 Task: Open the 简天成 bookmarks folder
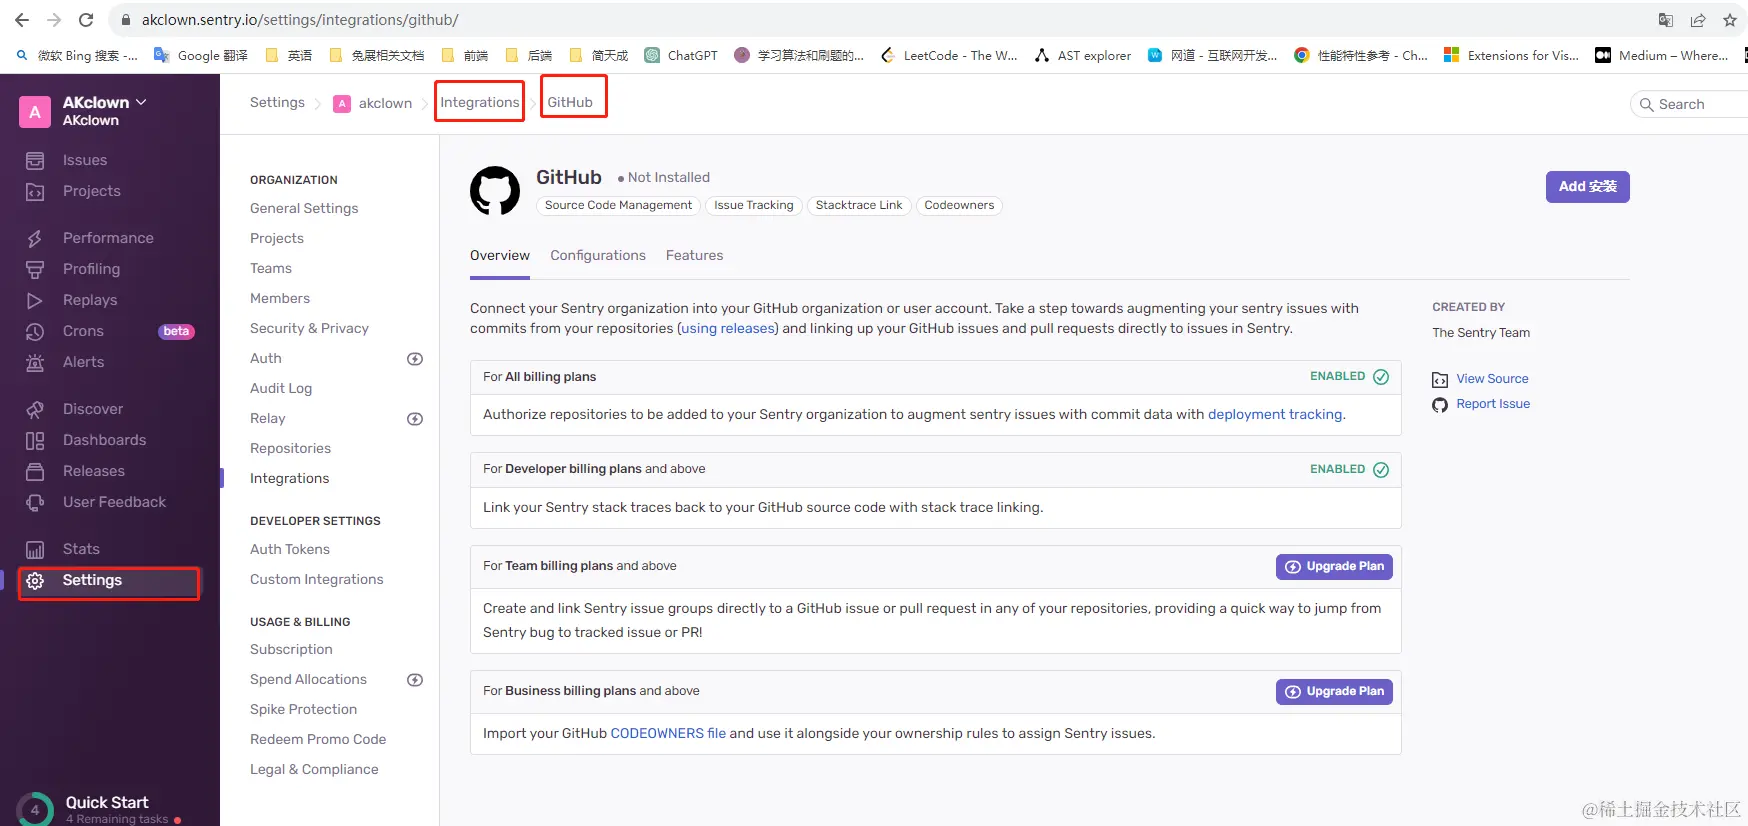coord(599,56)
